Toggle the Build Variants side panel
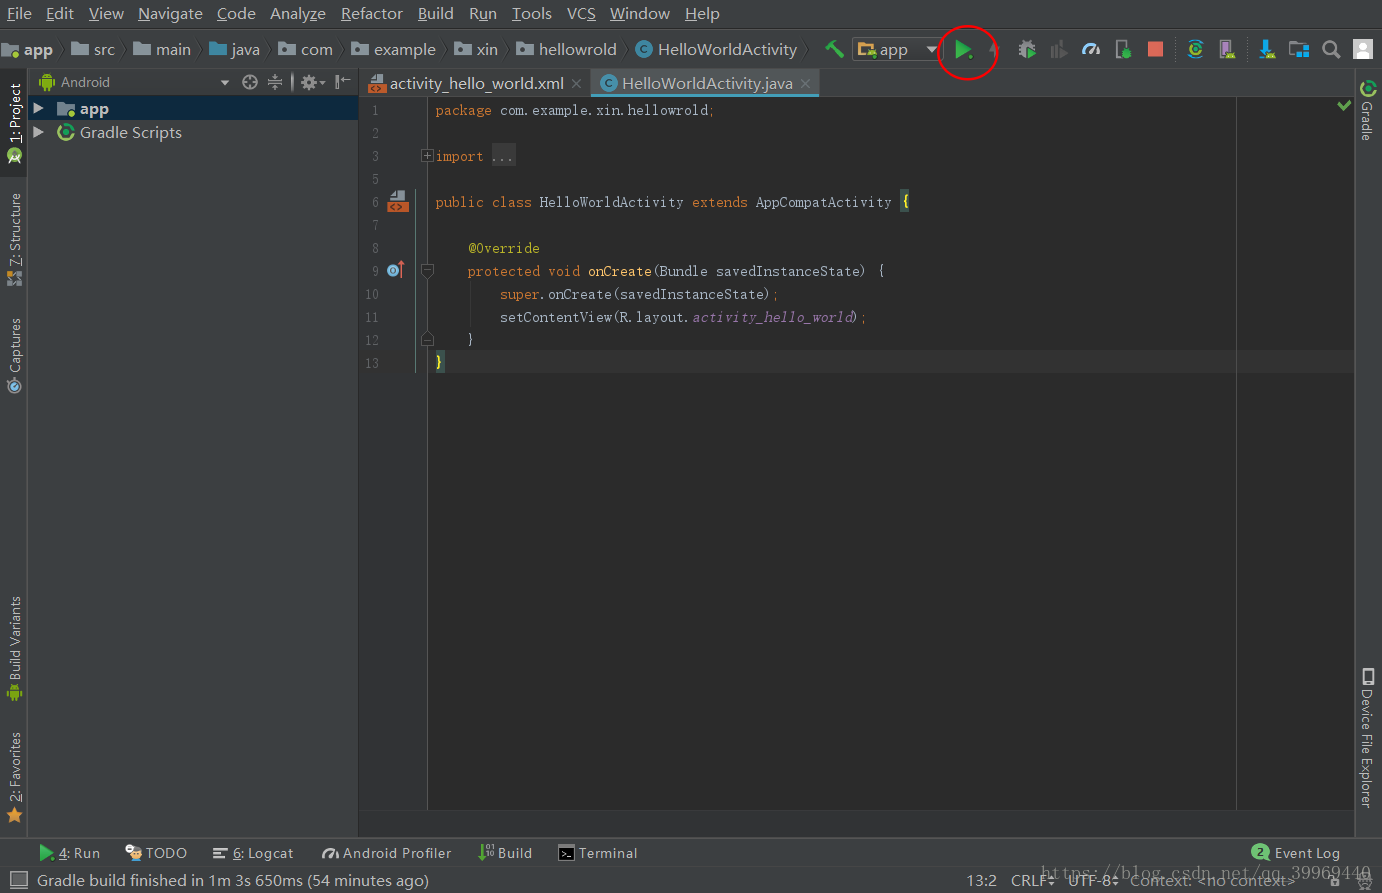The image size is (1382, 893). [14, 648]
